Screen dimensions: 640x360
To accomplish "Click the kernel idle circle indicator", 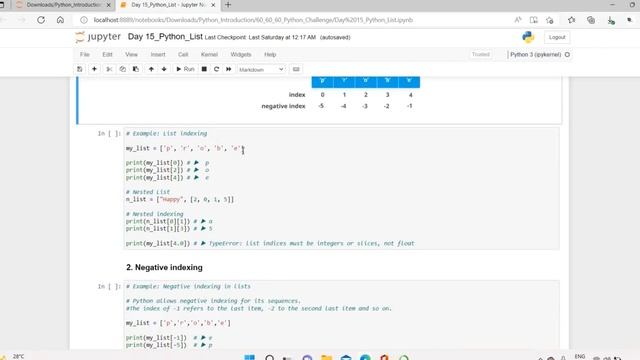I will pyautogui.click(x=567, y=55).
